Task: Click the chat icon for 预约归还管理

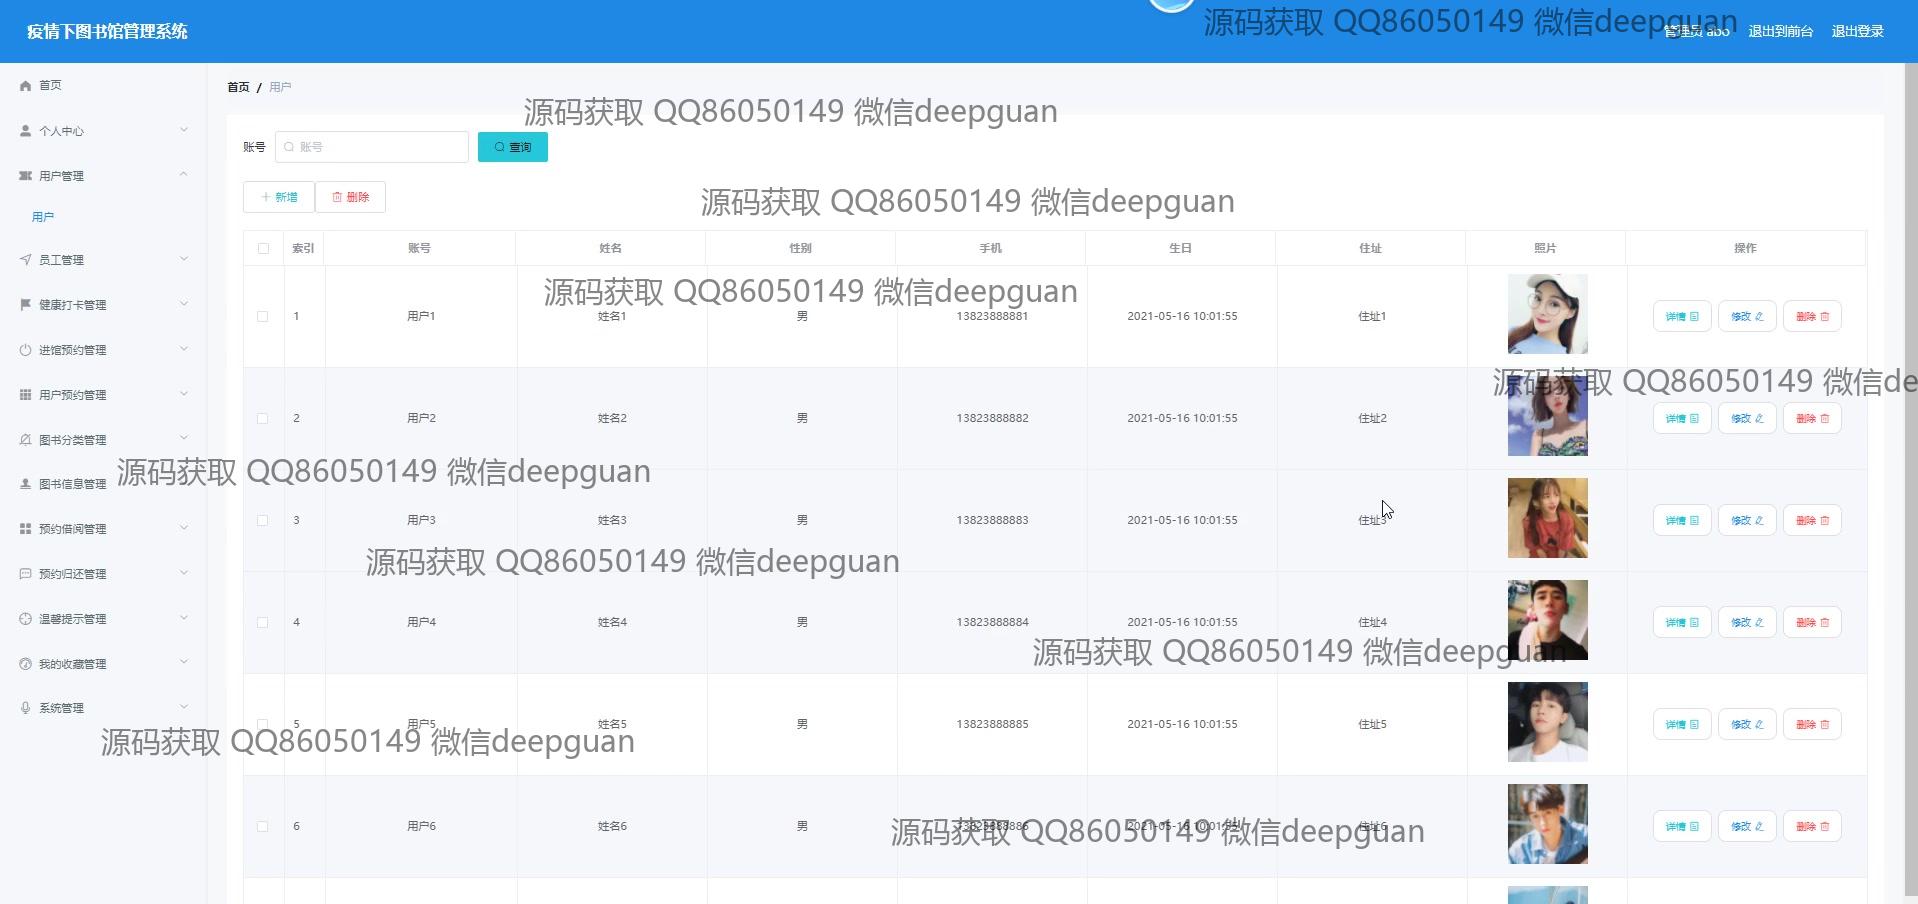Action: pyautogui.click(x=26, y=574)
